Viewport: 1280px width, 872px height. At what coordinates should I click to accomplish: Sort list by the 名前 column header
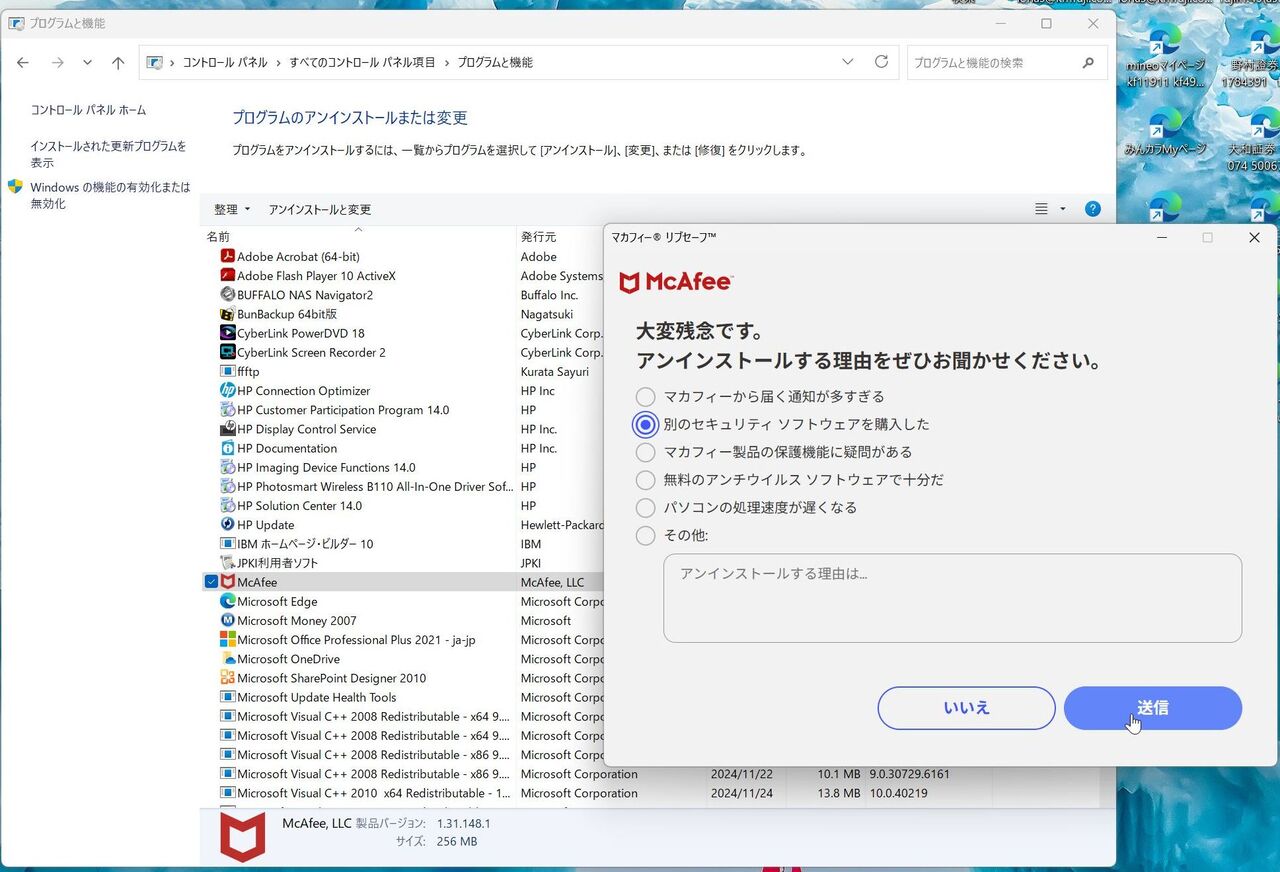coord(218,237)
